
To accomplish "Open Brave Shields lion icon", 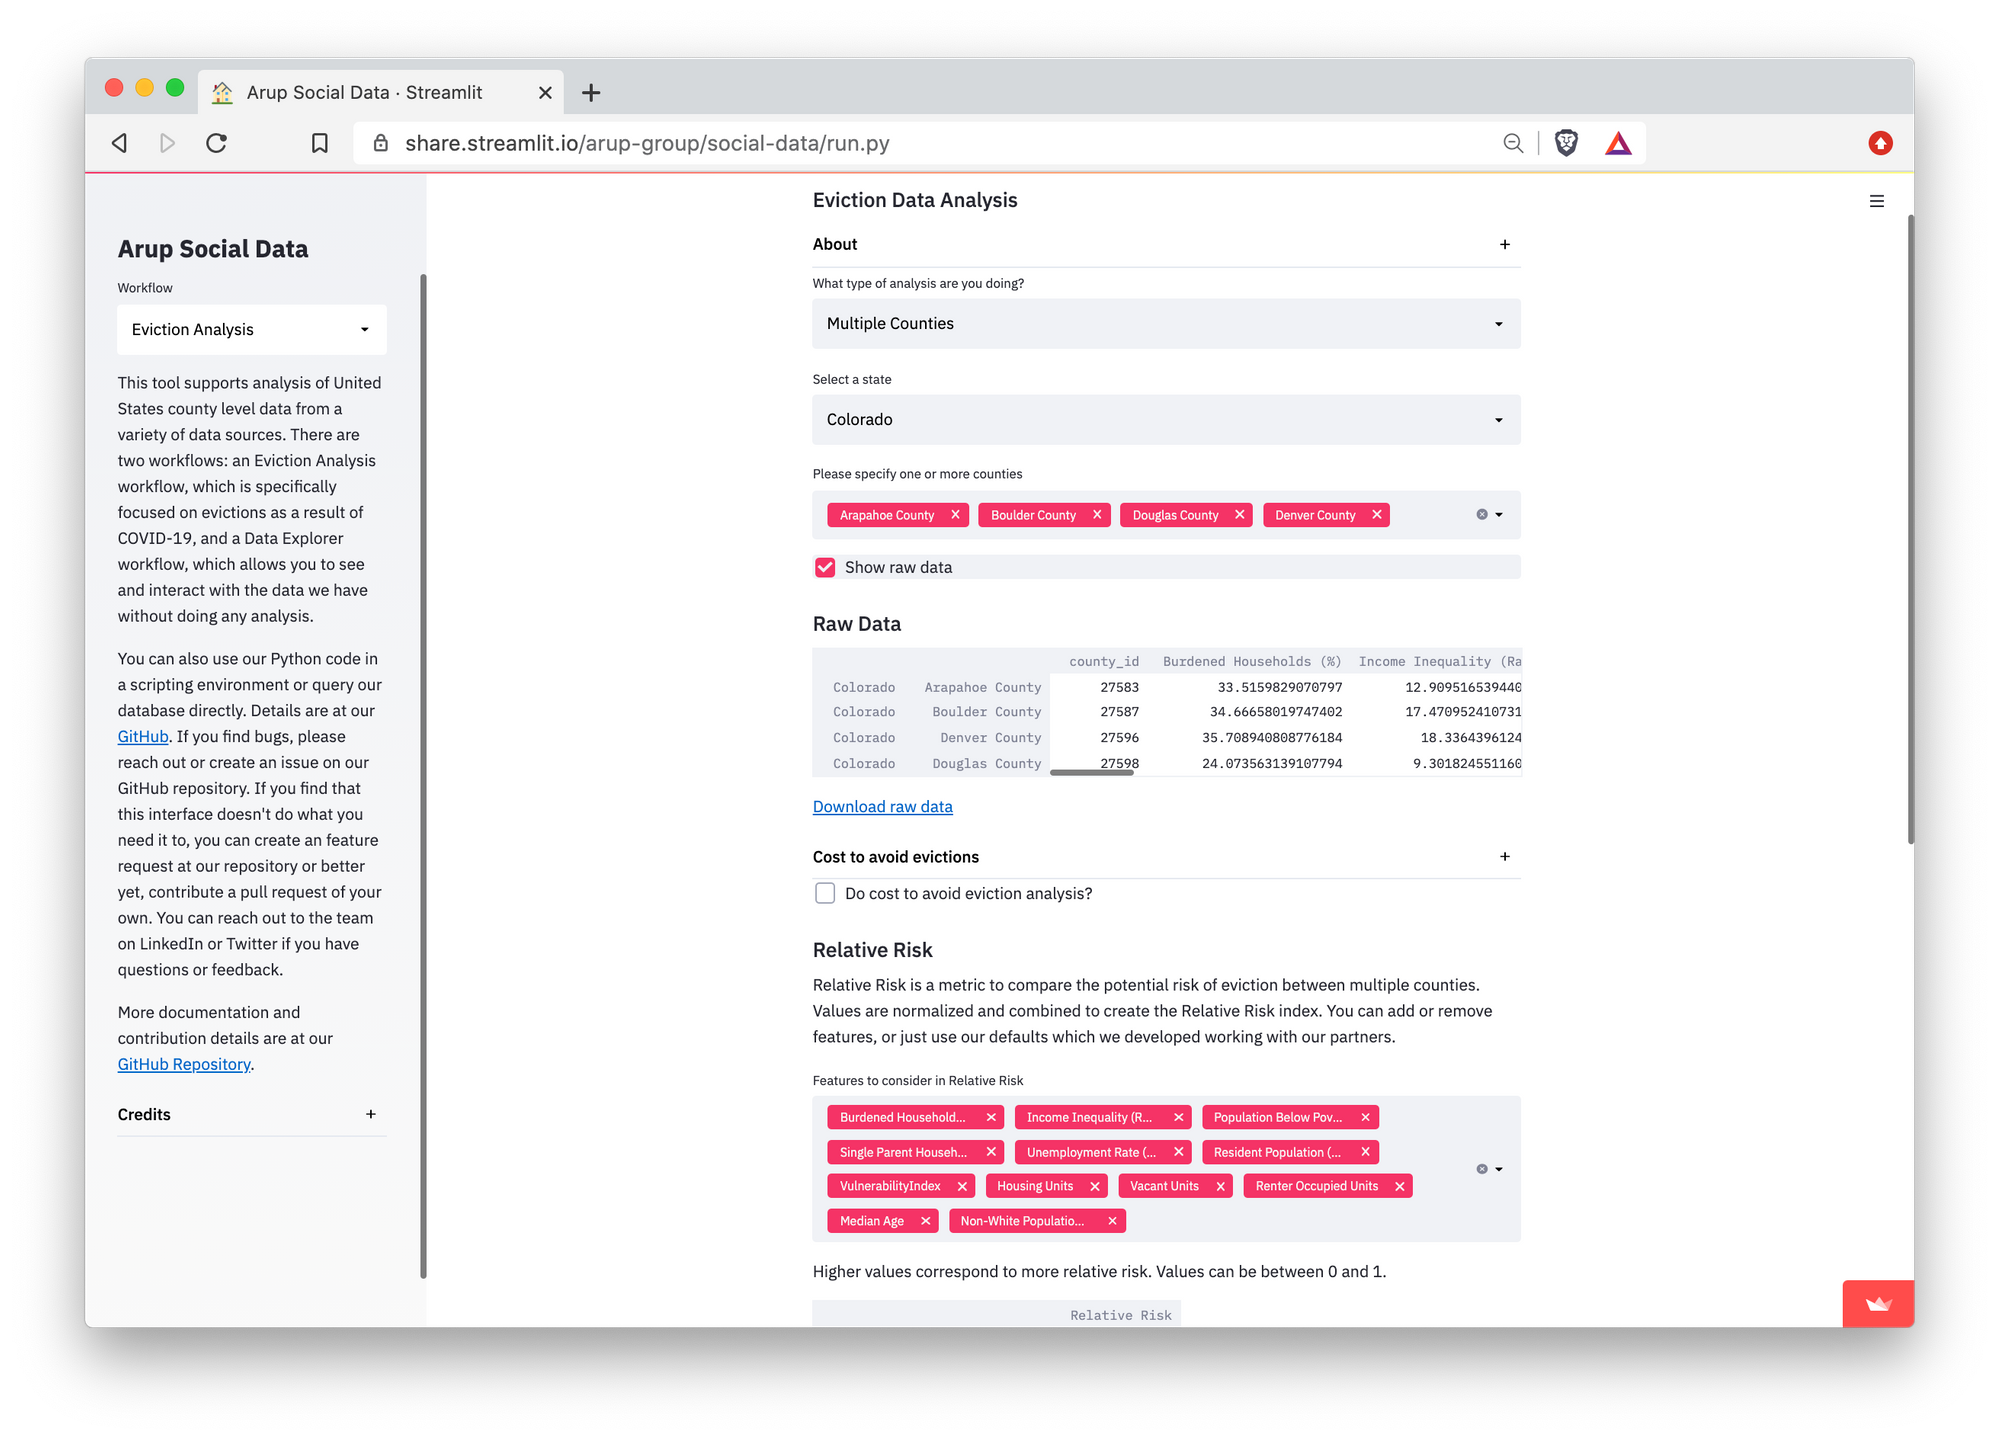I will 1566,143.
